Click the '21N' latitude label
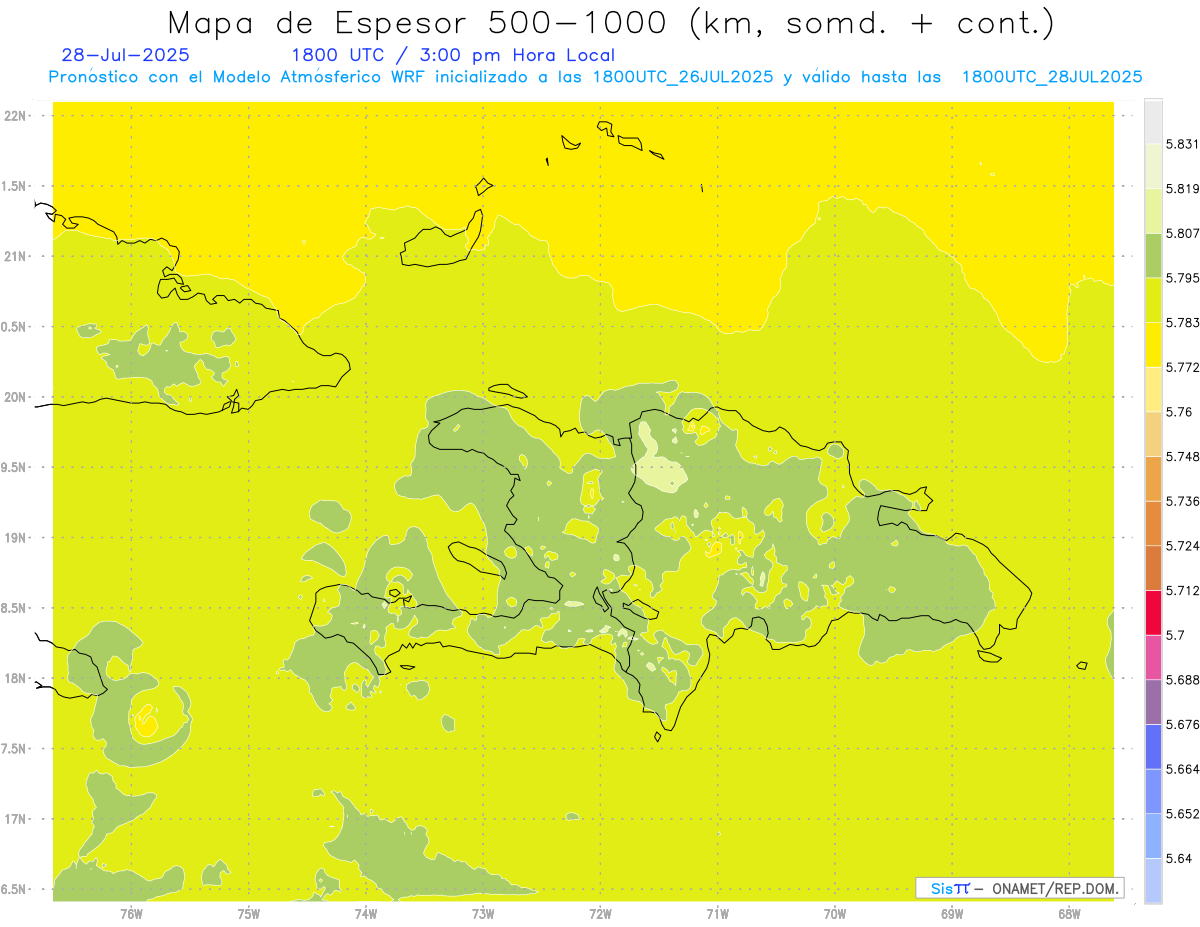This screenshot has width=1200, height=927. [15, 256]
